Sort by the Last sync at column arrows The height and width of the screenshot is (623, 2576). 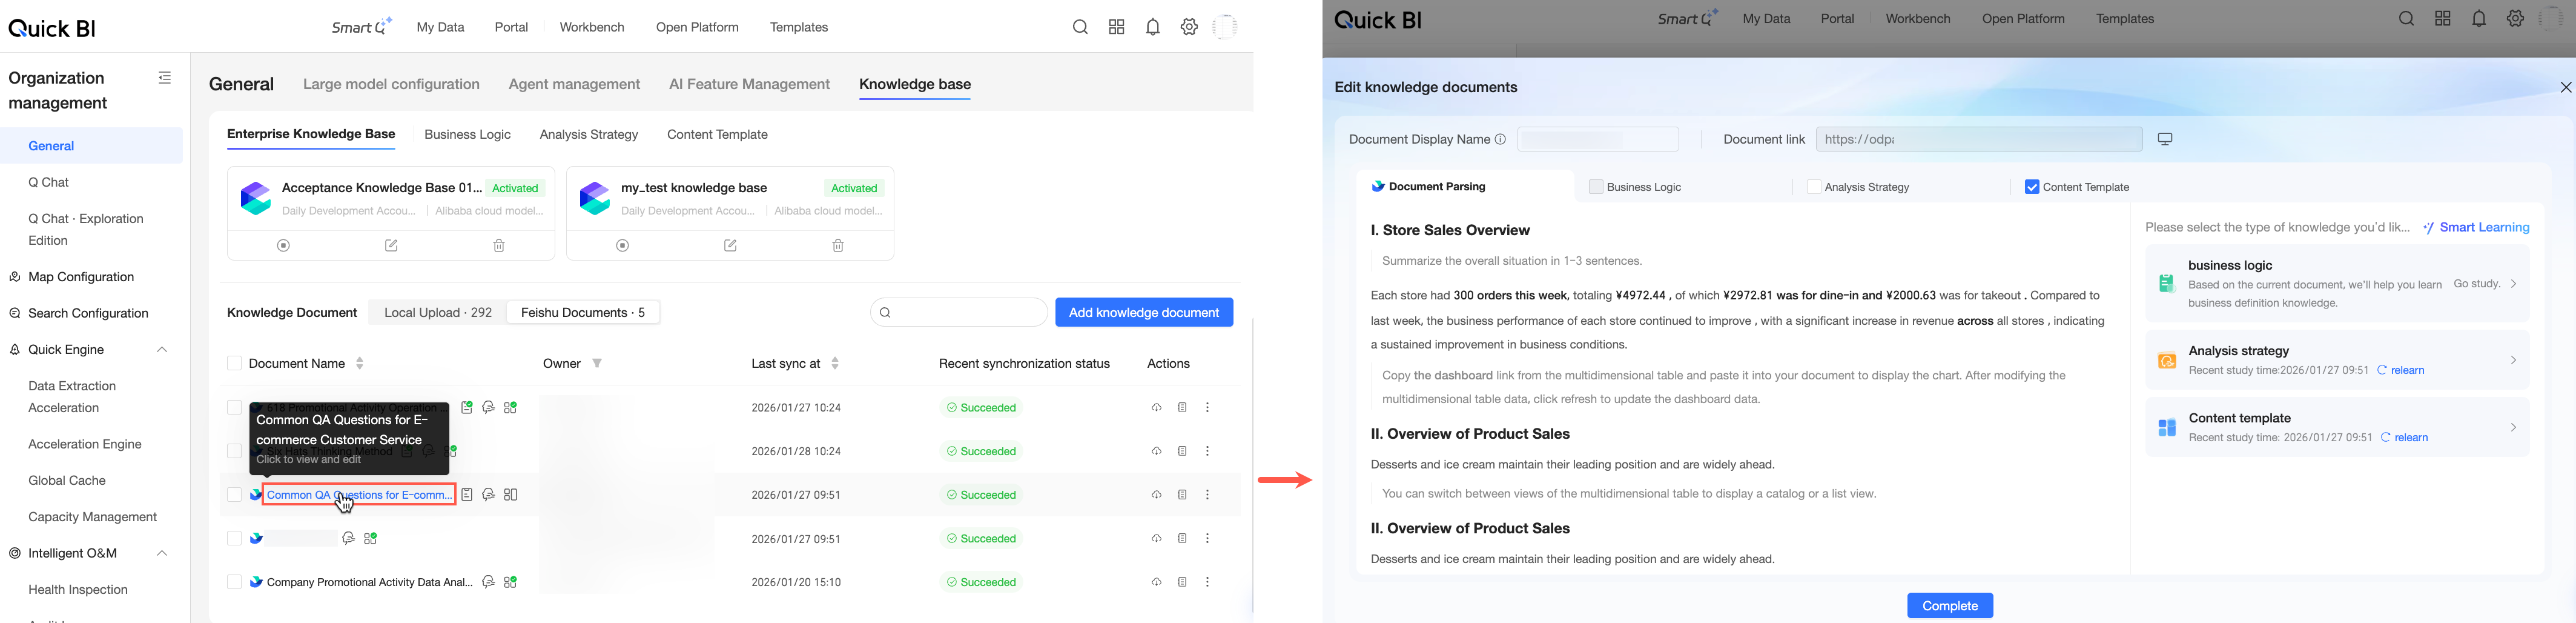click(835, 364)
